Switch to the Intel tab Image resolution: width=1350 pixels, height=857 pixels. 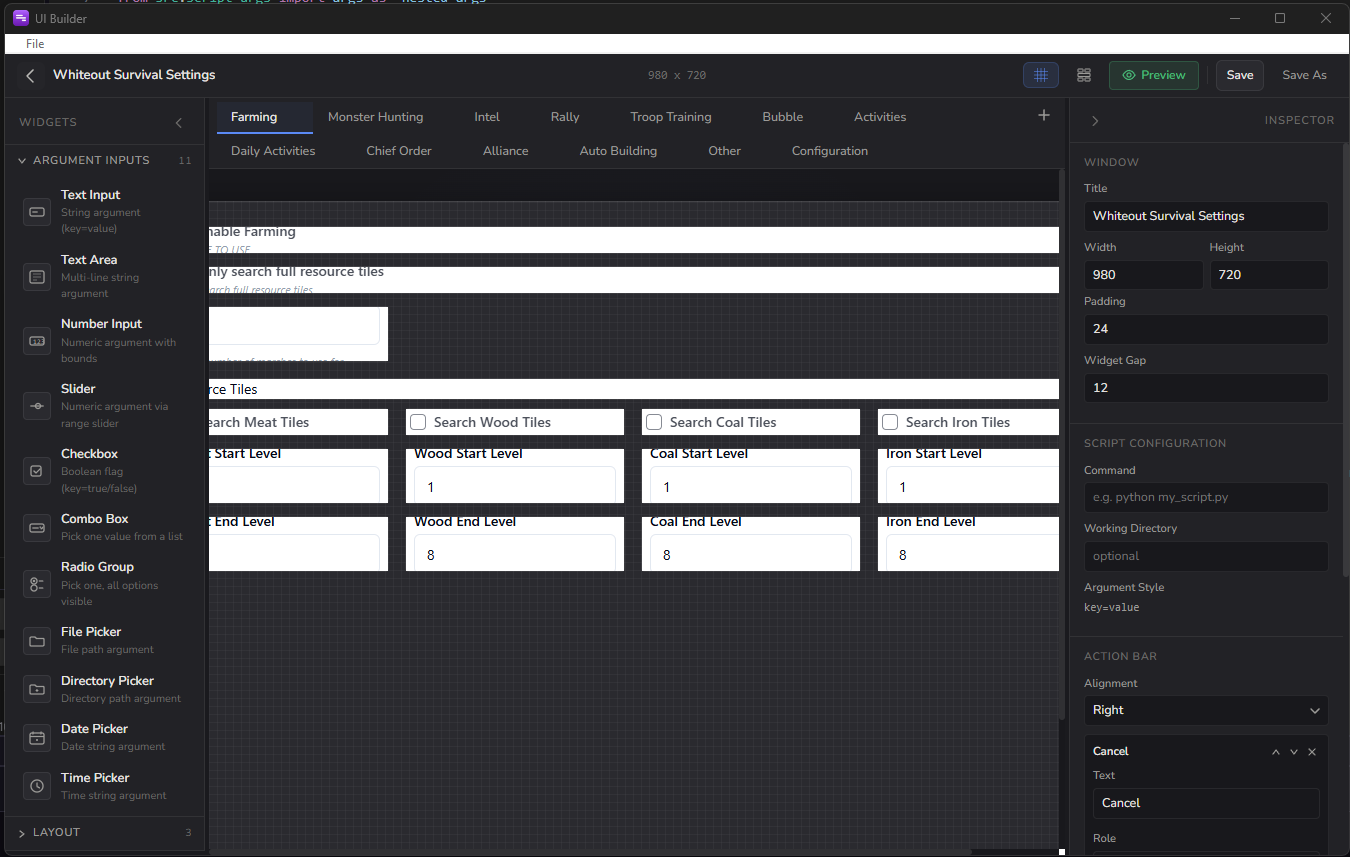pyautogui.click(x=487, y=117)
